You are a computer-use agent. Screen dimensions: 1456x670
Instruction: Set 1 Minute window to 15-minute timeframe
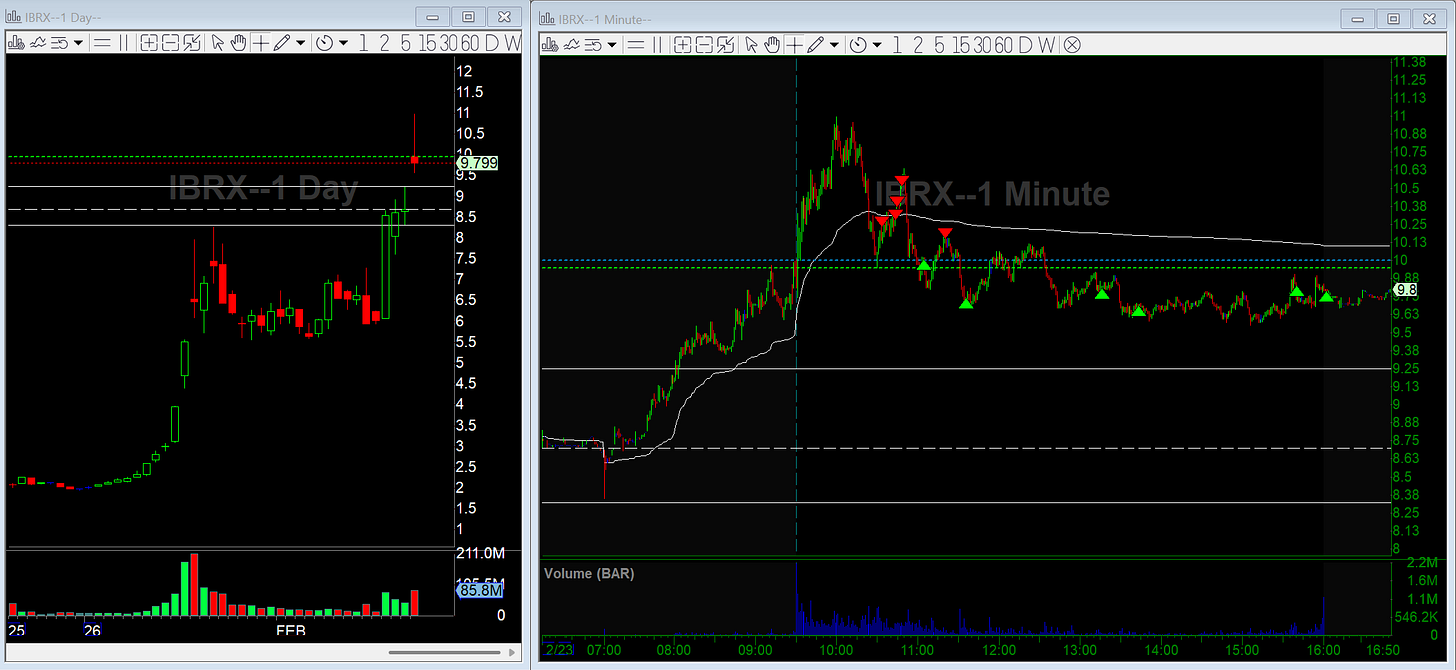coord(960,45)
